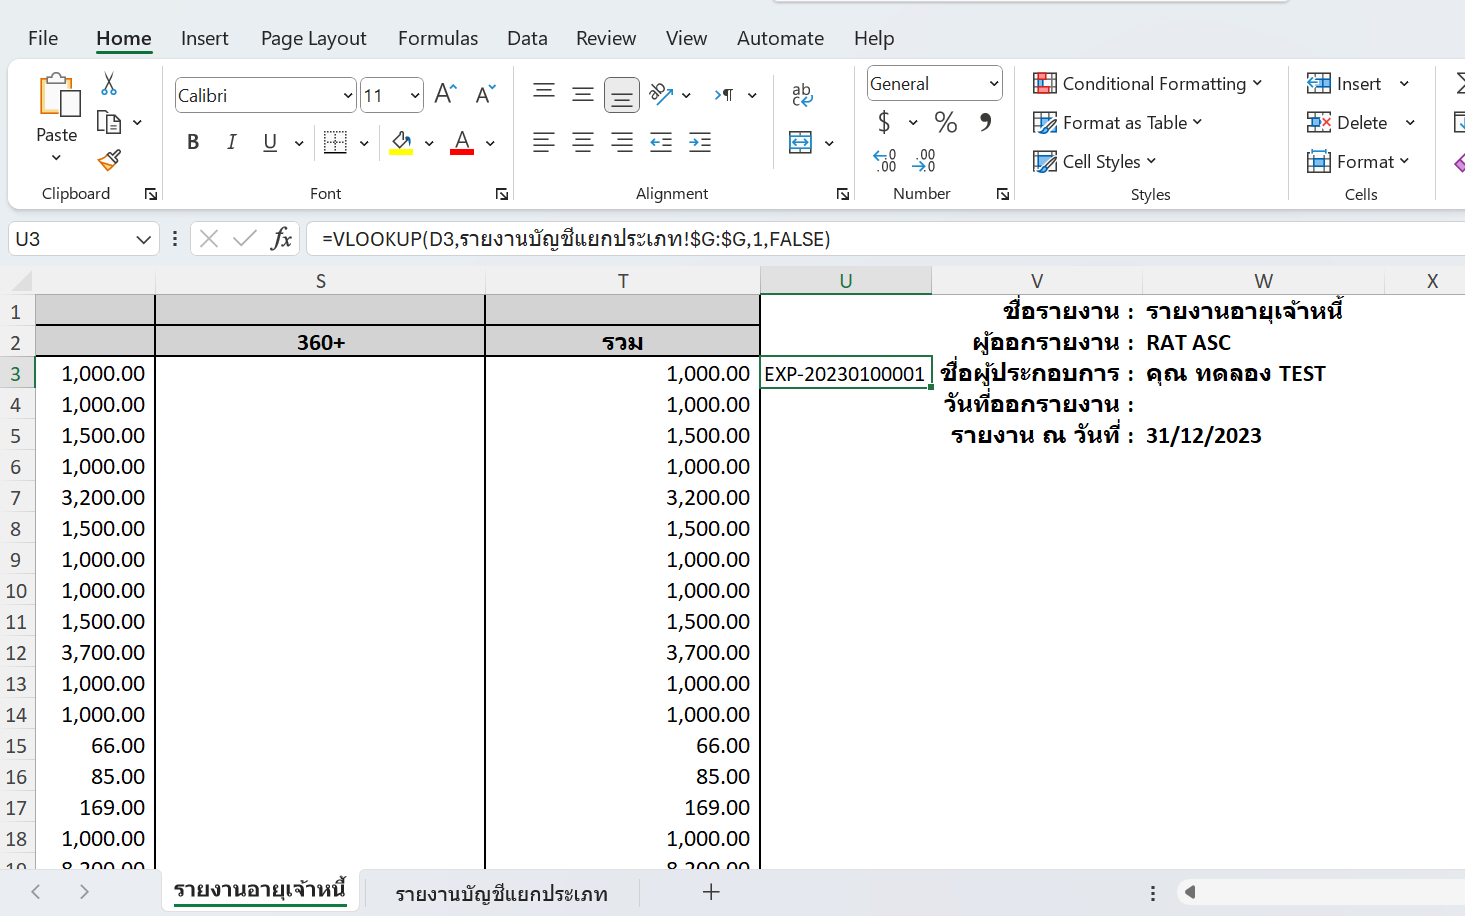Viewport: 1465px width, 916px height.
Task: Select cell containing EXP-20230100001
Action: (846, 373)
